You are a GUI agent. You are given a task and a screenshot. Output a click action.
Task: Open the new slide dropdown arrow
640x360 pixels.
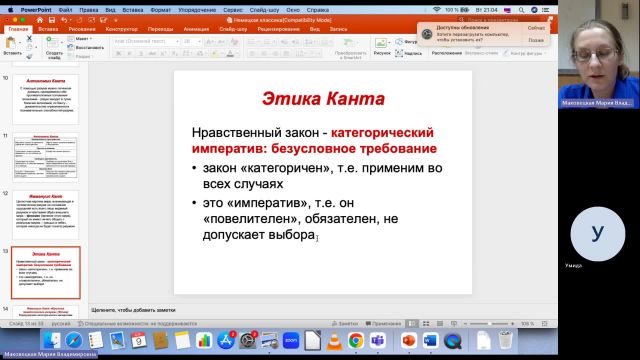pyautogui.click(x=62, y=42)
